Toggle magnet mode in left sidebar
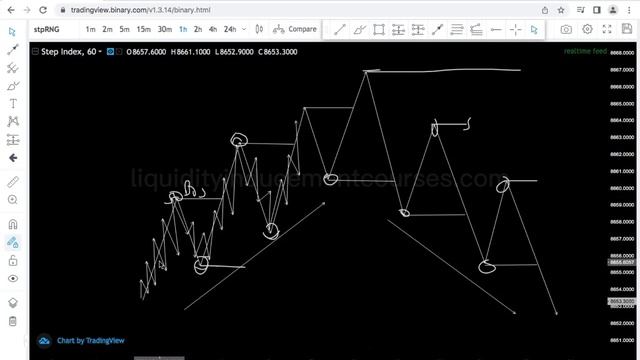 click(13, 224)
